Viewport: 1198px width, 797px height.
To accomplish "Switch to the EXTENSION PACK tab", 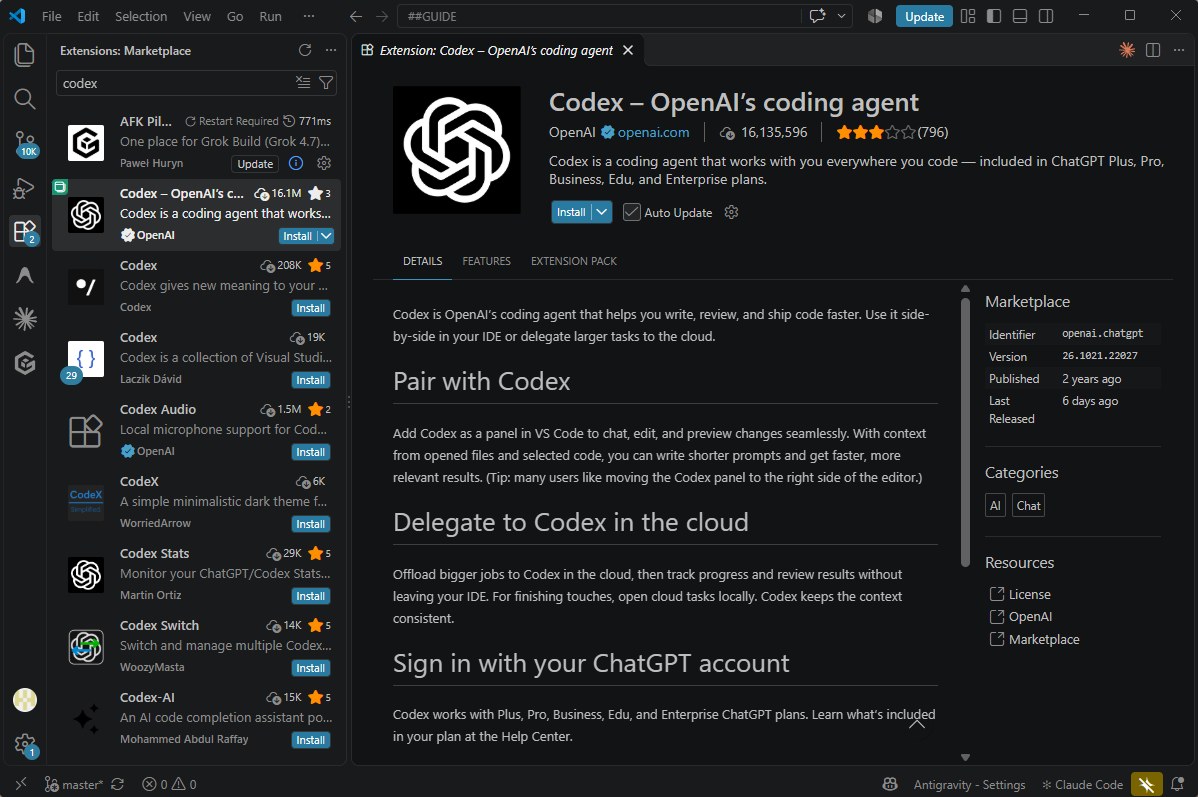I will (x=574, y=261).
